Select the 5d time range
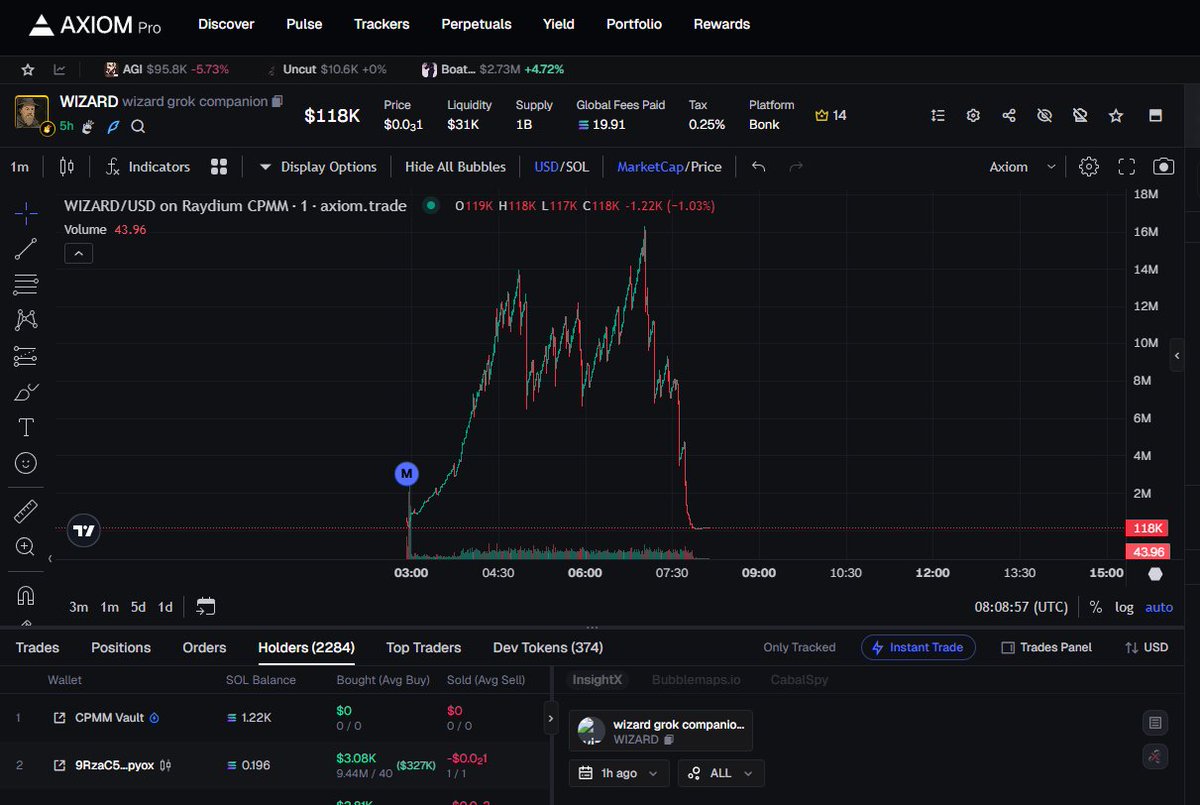The image size is (1200, 805). (138, 607)
